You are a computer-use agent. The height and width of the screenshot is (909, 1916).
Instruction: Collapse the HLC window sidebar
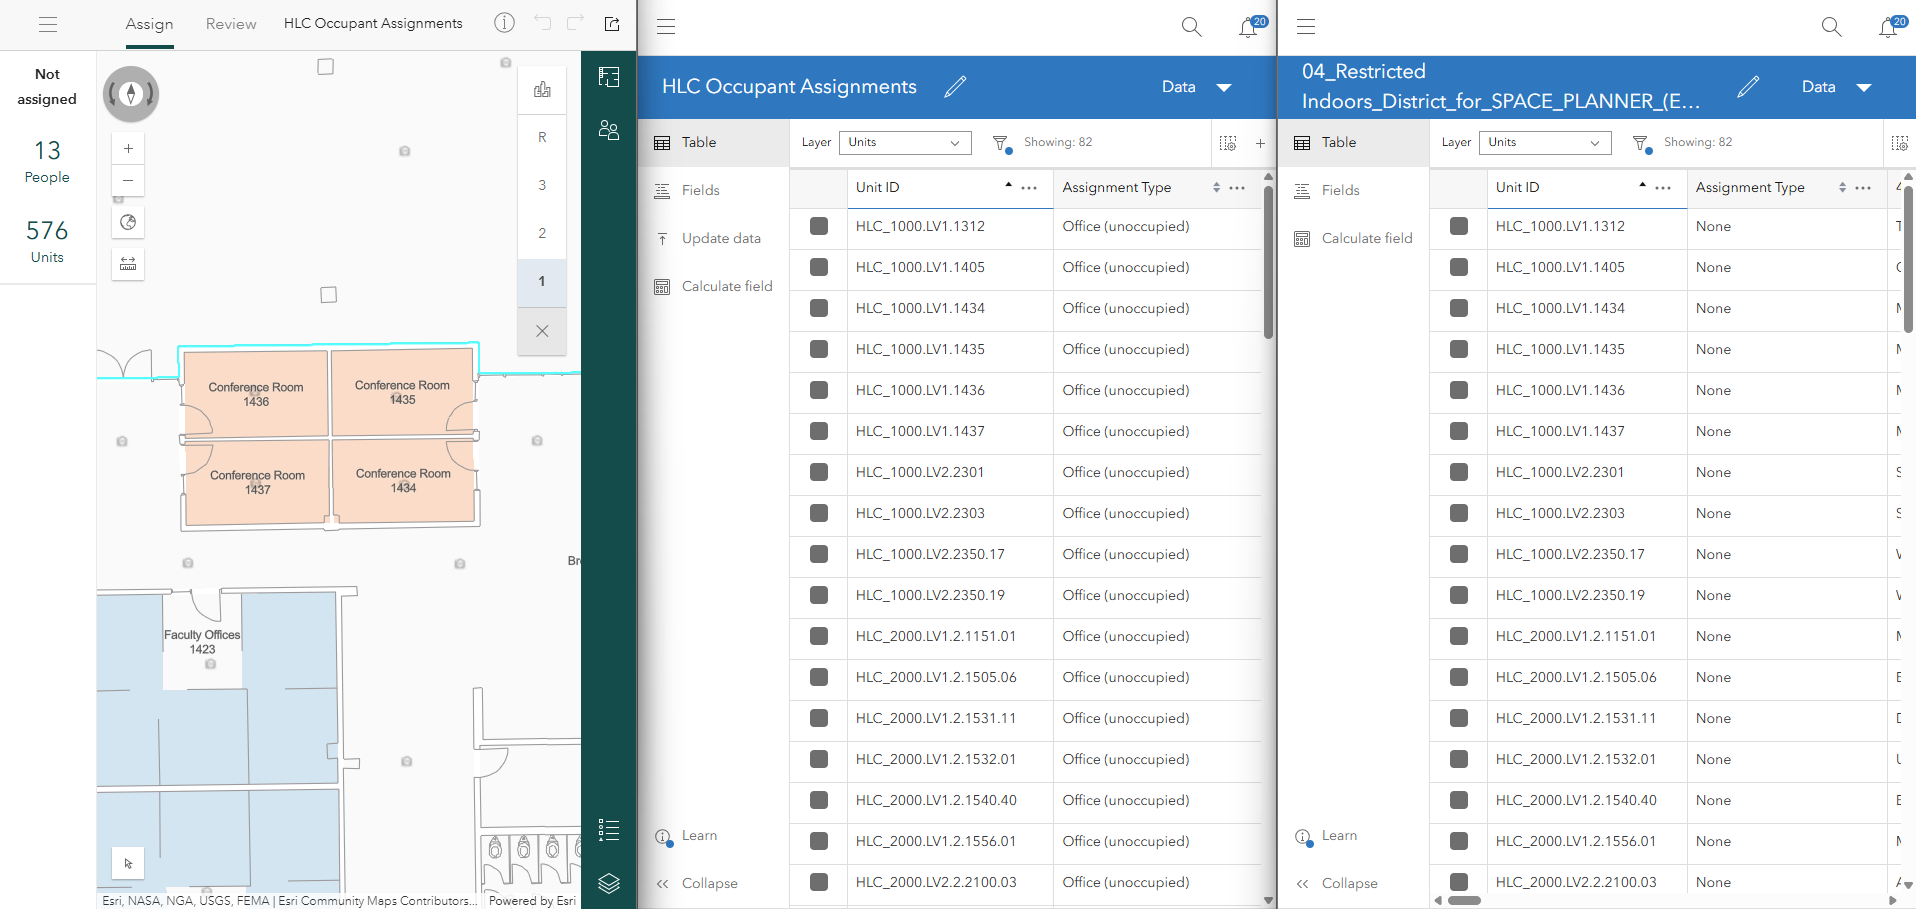tap(697, 884)
